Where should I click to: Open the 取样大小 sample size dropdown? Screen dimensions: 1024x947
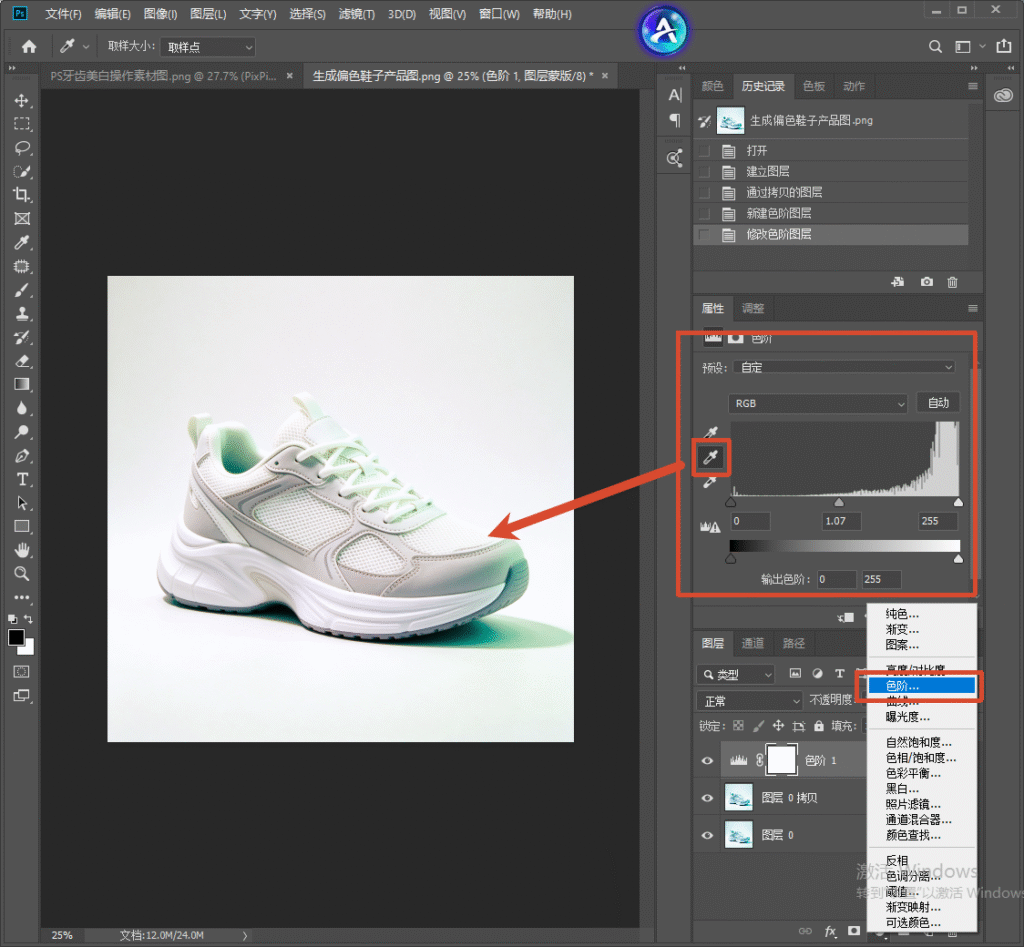[208, 47]
